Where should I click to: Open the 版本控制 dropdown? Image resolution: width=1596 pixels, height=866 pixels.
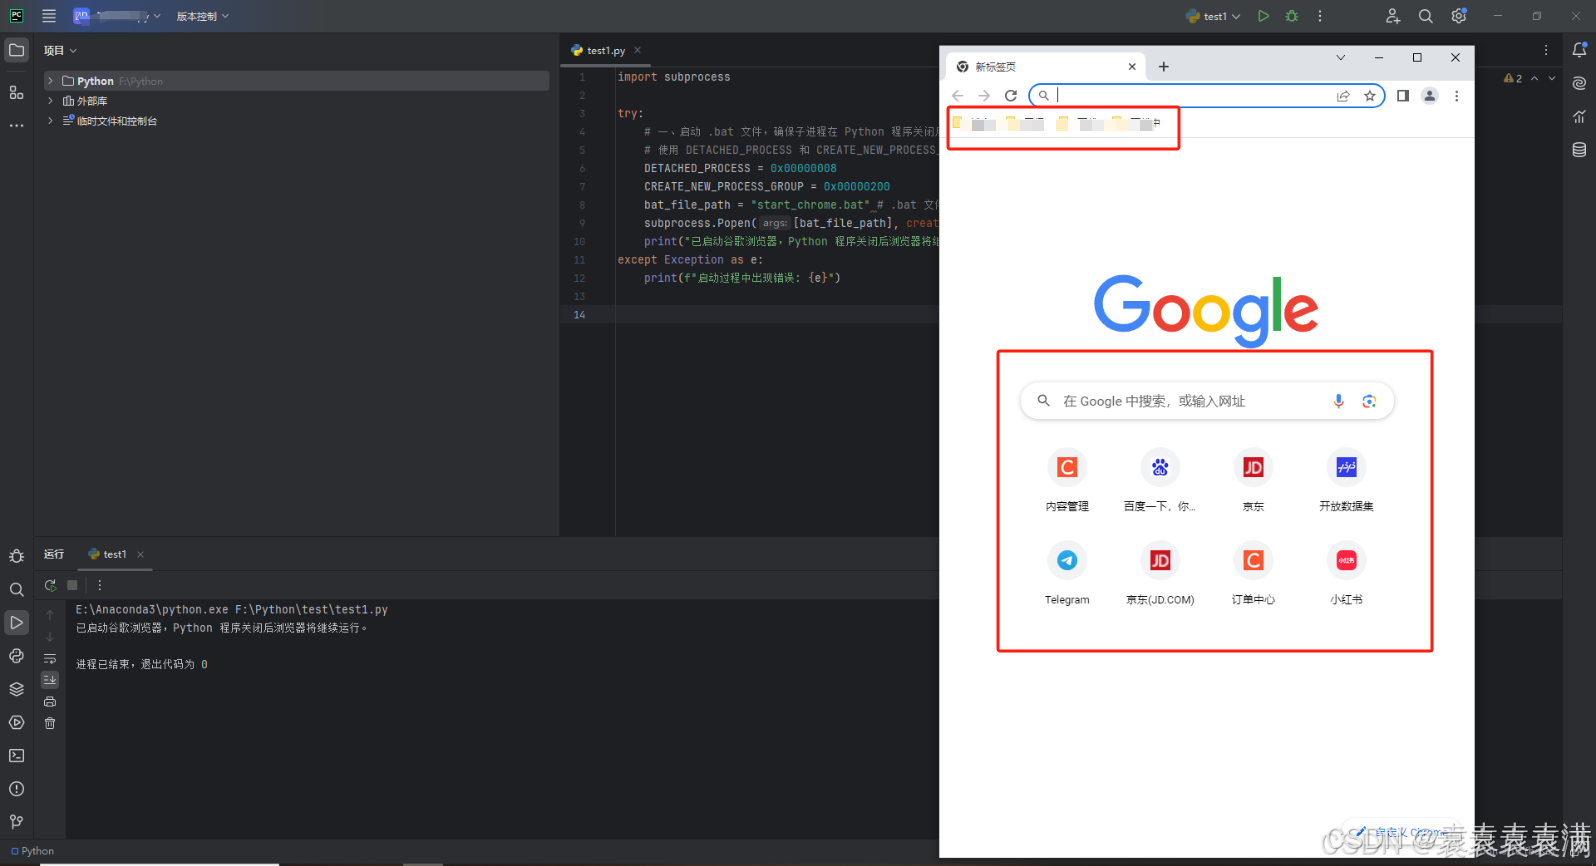click(203, 16)
